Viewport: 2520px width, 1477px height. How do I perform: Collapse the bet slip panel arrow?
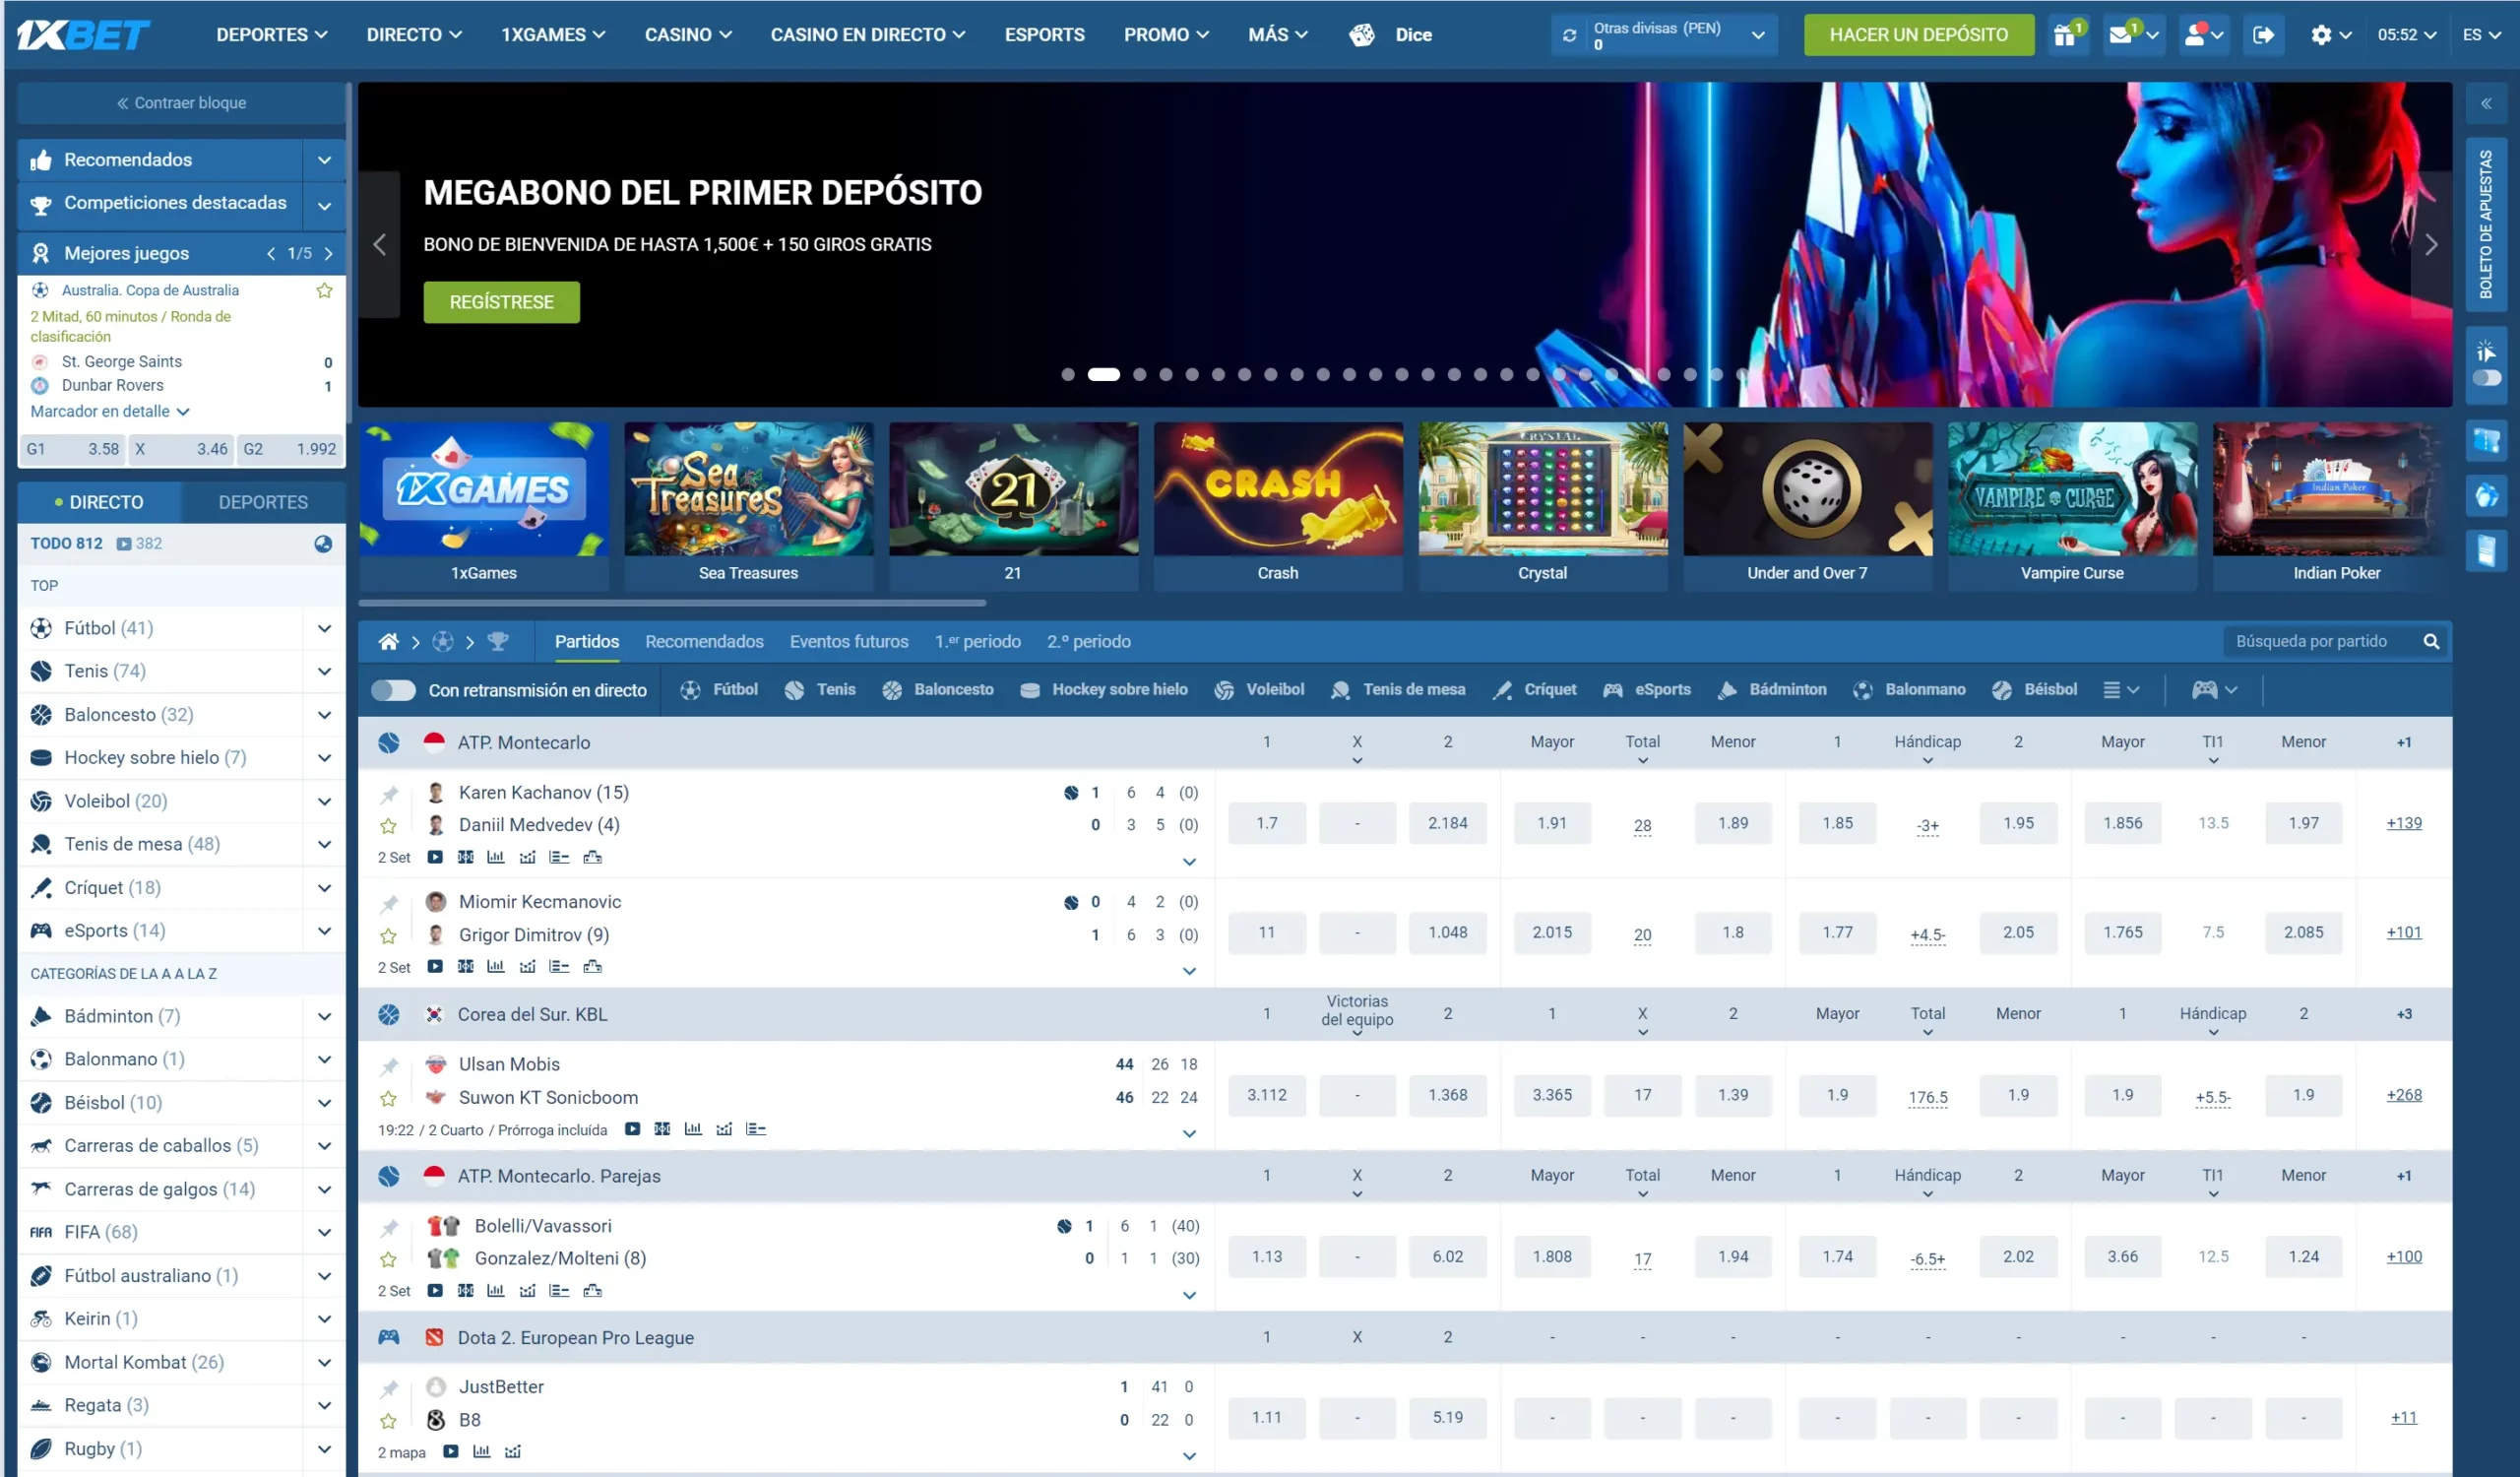pos(2485,103)
